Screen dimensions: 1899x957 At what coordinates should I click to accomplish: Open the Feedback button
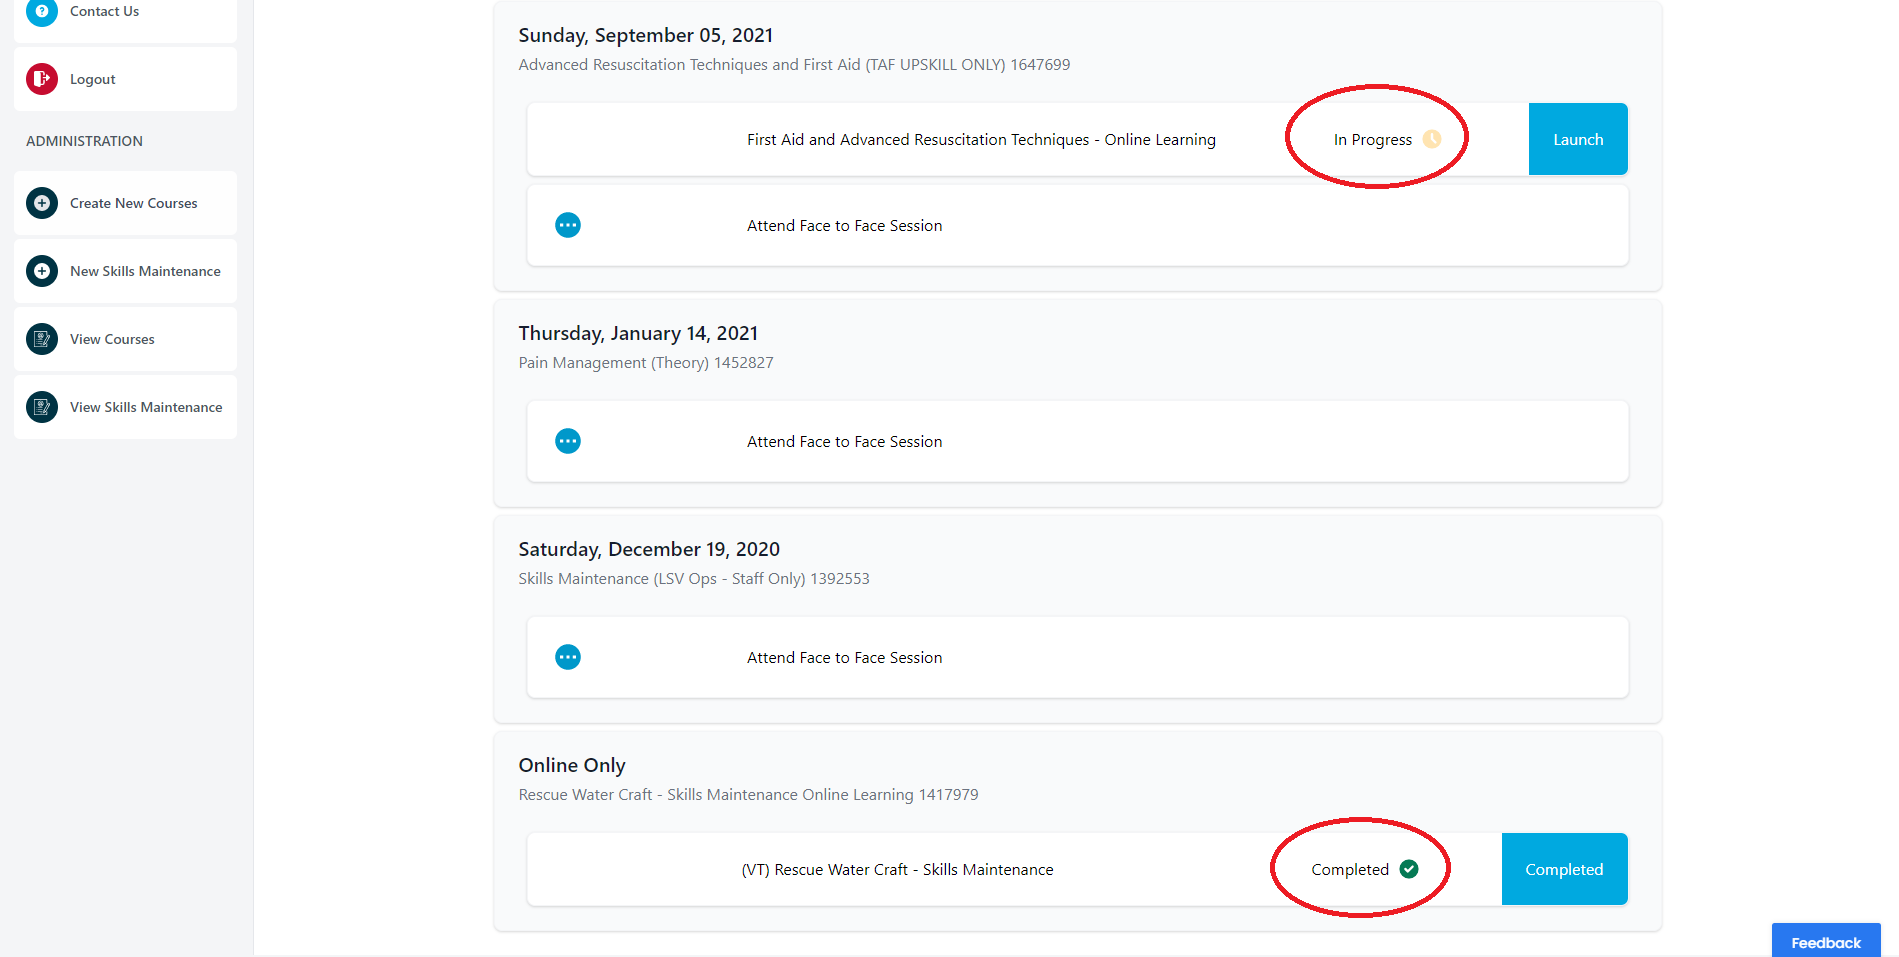point(1826,941)
